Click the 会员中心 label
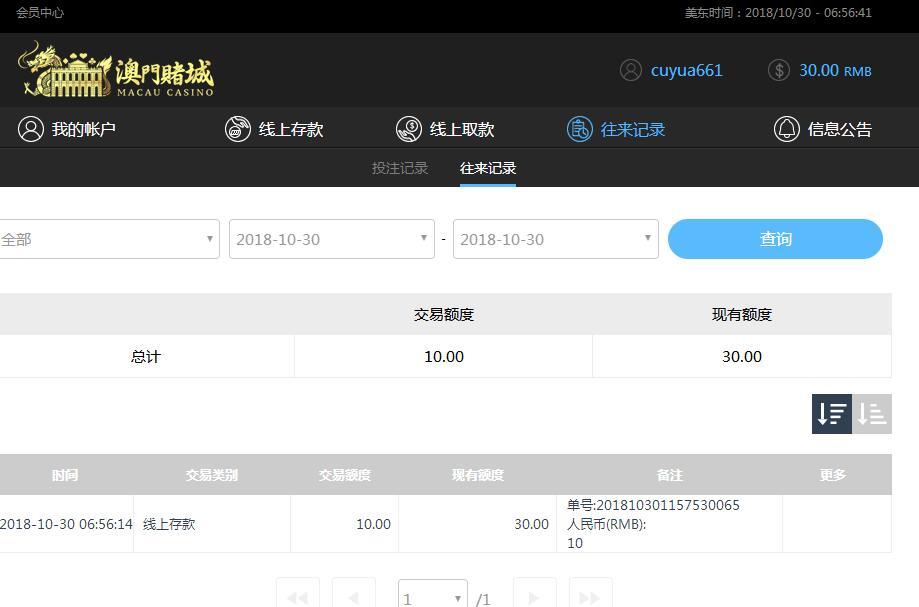This screenshot has height=607, width=919. pyautogui.click(x=40, y=12)
